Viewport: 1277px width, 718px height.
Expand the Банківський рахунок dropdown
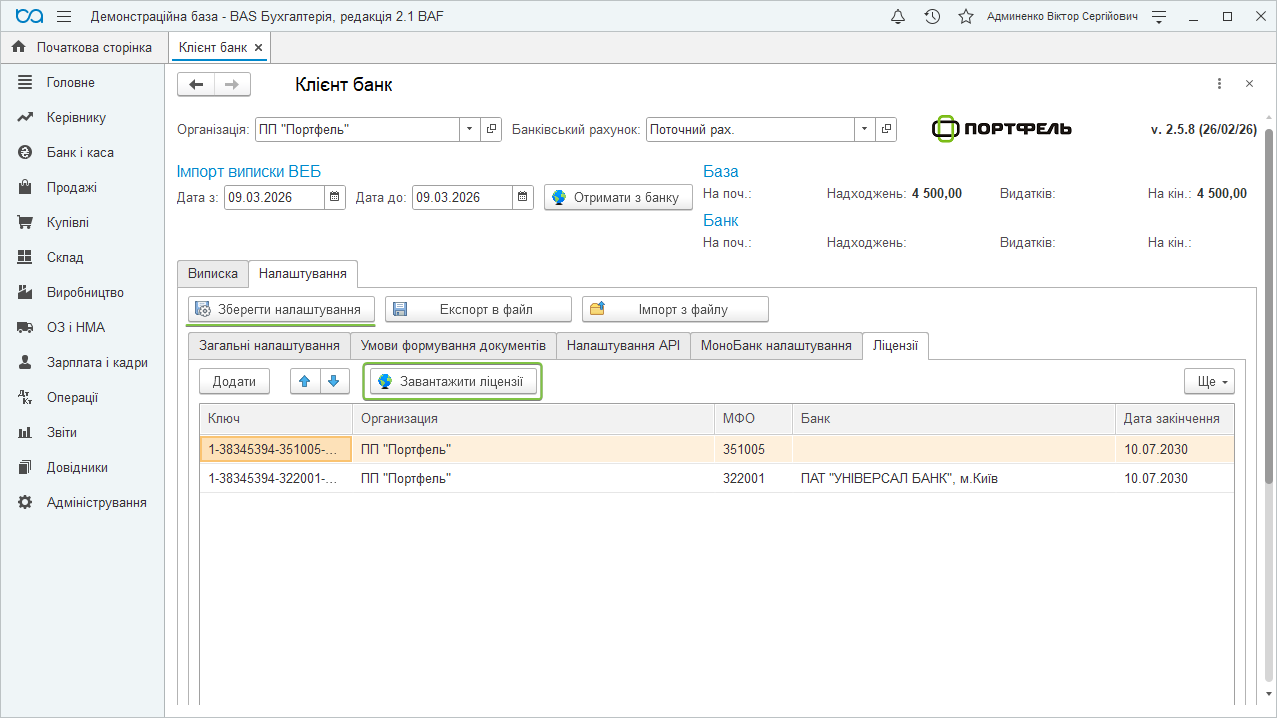(x=864, y=129)
